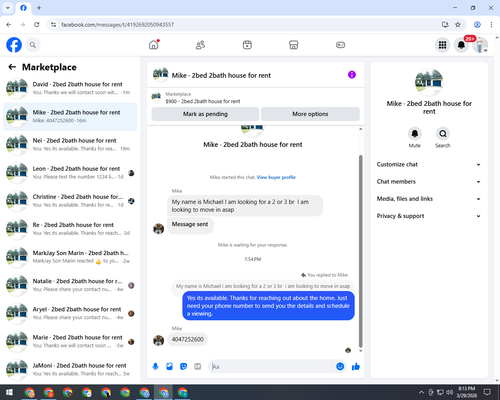Open conversation information purple icon

coord(352,75)
